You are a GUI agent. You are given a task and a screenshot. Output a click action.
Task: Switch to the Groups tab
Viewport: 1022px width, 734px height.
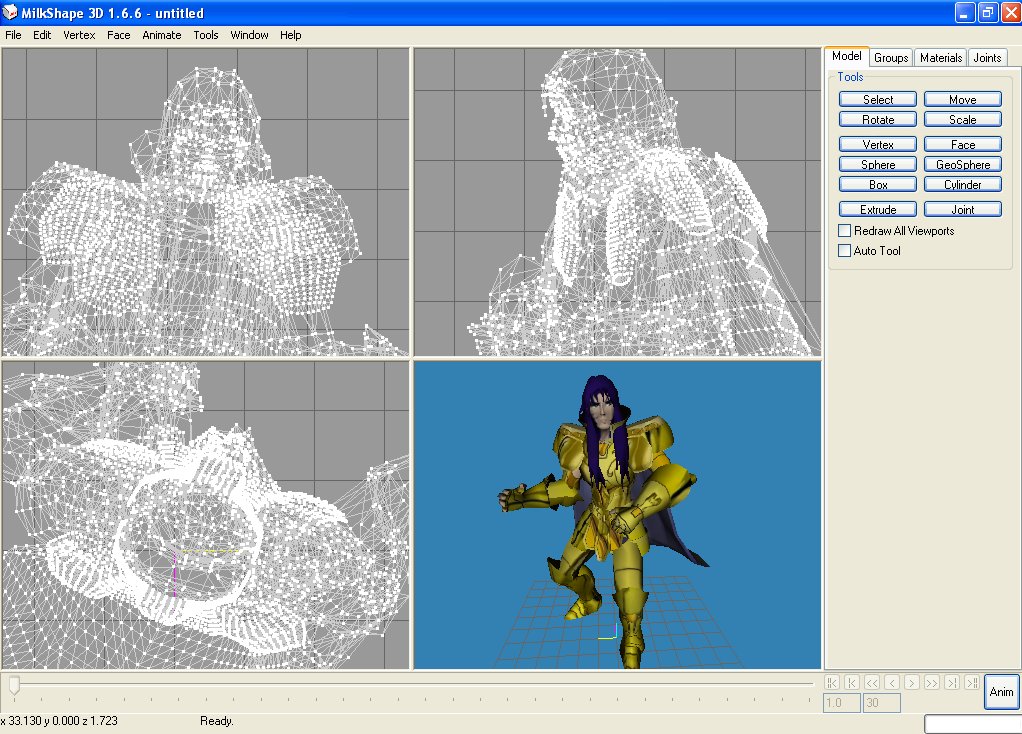point(890,58)
